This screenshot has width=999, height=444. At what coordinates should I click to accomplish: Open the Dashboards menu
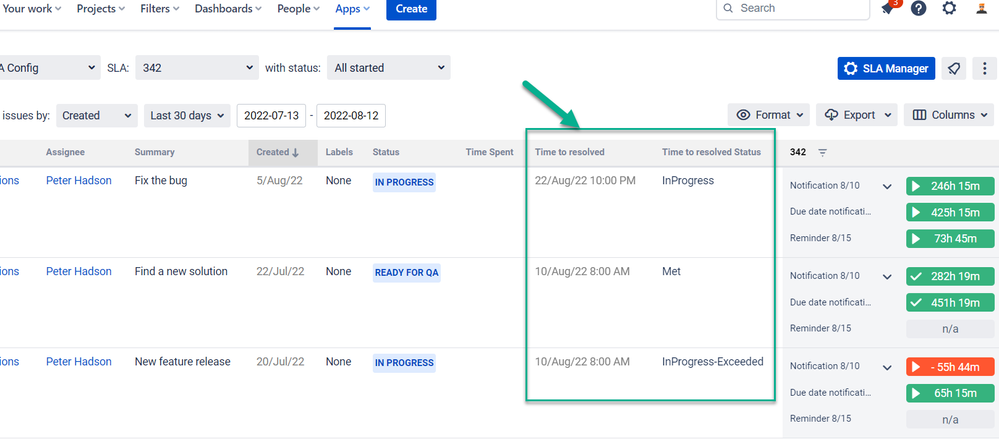coord(228,9)
